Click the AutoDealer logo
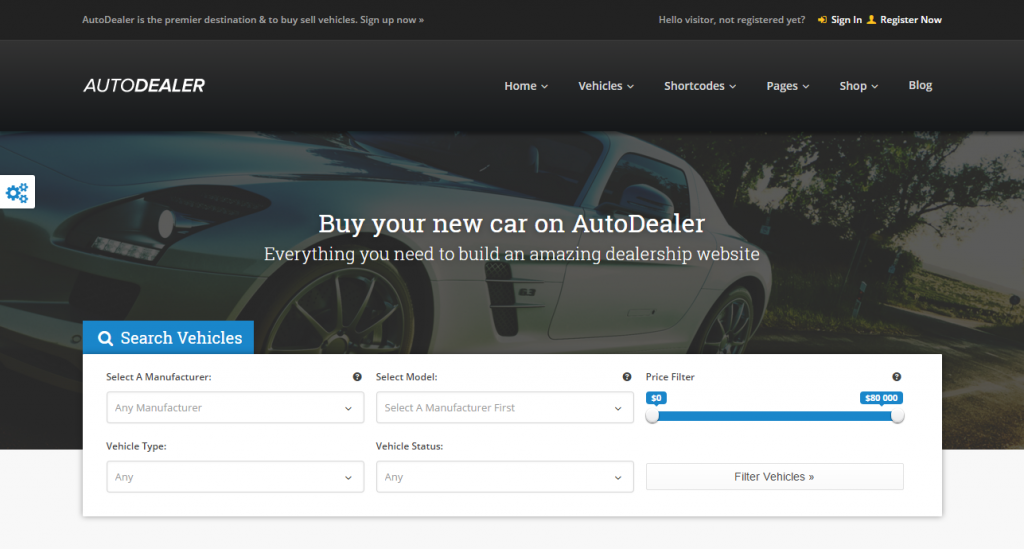Image resolution: width=1024 pixels, height=549 pixels. (144, 86)
